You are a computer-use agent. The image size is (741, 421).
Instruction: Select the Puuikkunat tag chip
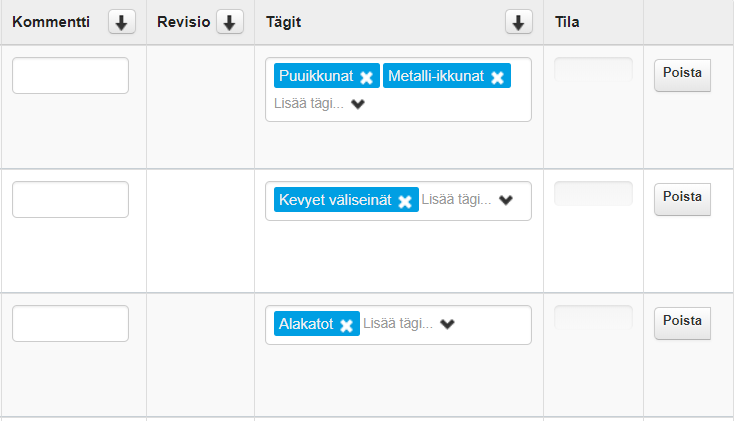point(316,76)
